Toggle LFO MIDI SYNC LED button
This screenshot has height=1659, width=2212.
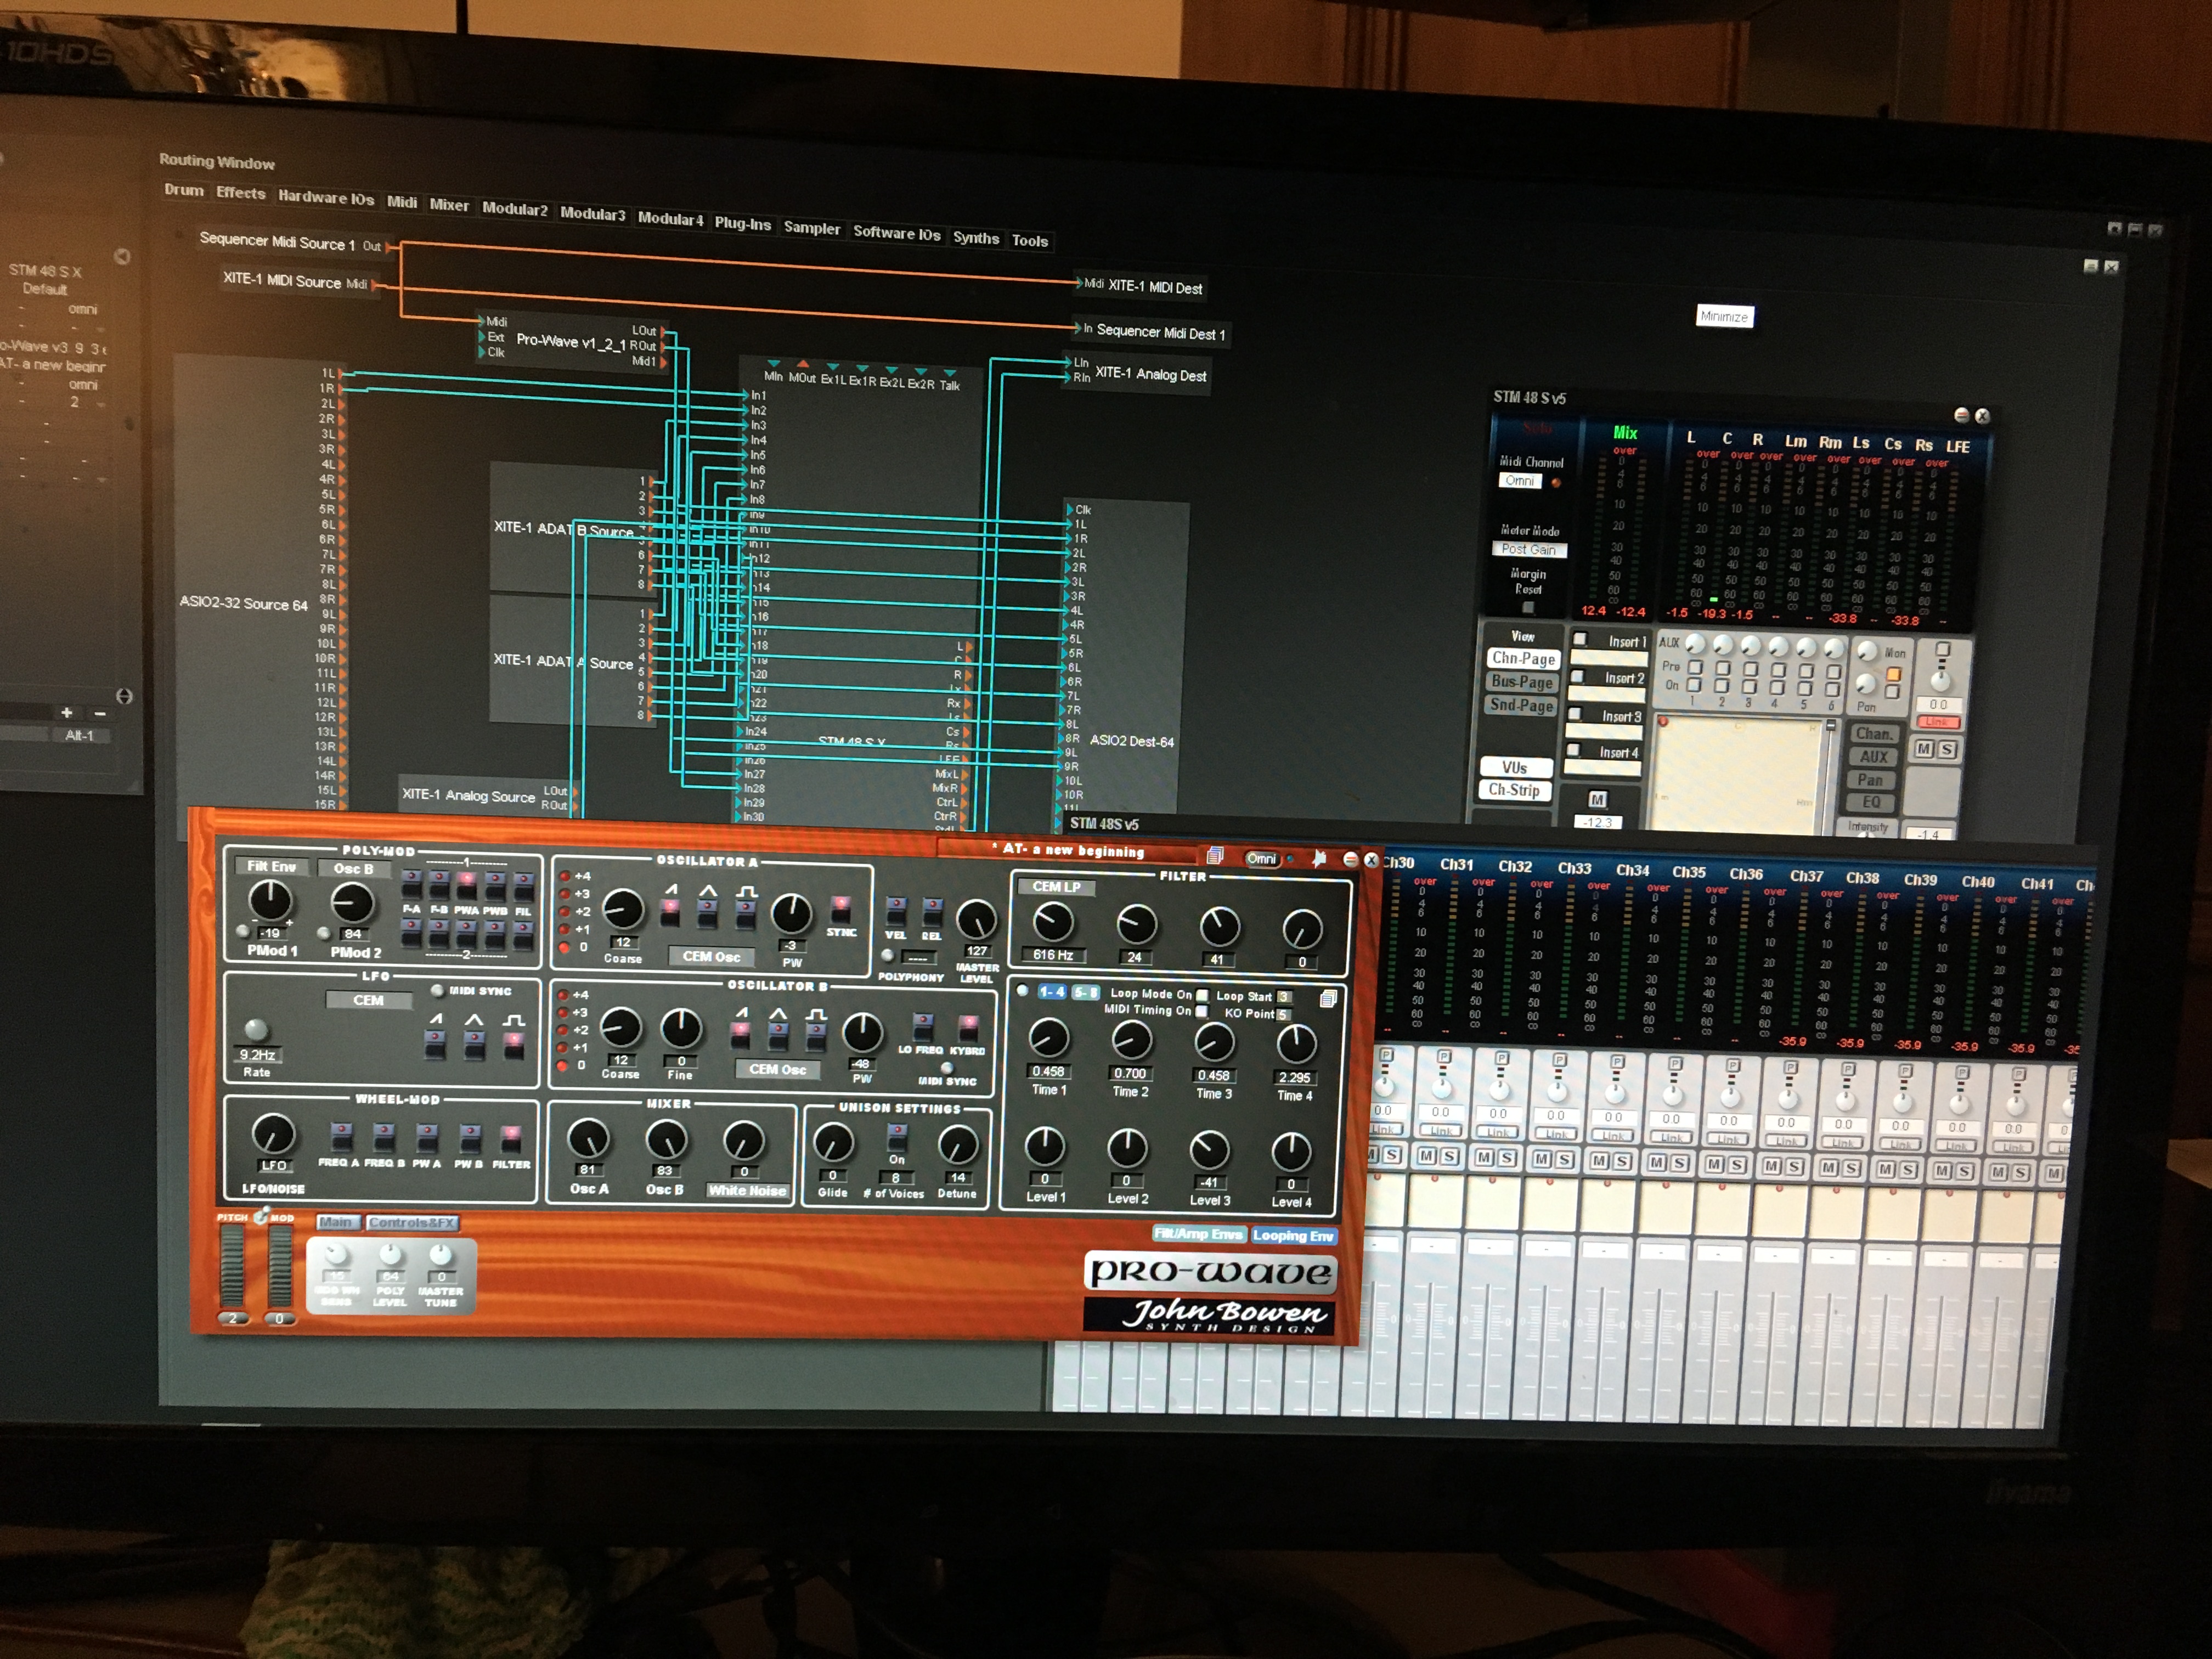click(x=437, y=991)
